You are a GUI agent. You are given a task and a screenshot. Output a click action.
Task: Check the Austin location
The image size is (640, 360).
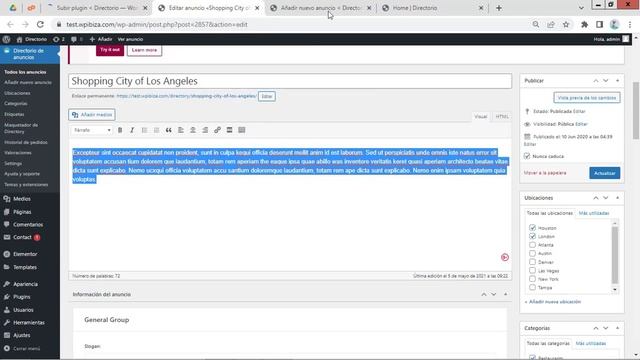pos(532,253)
